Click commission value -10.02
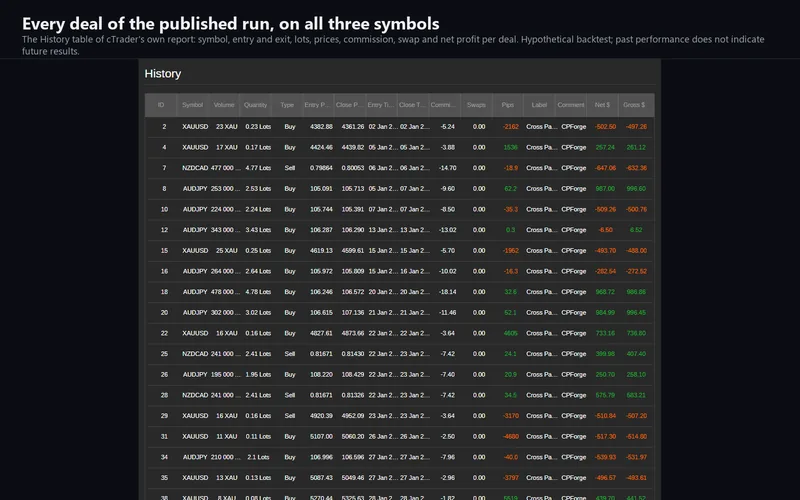 [447, 271]
